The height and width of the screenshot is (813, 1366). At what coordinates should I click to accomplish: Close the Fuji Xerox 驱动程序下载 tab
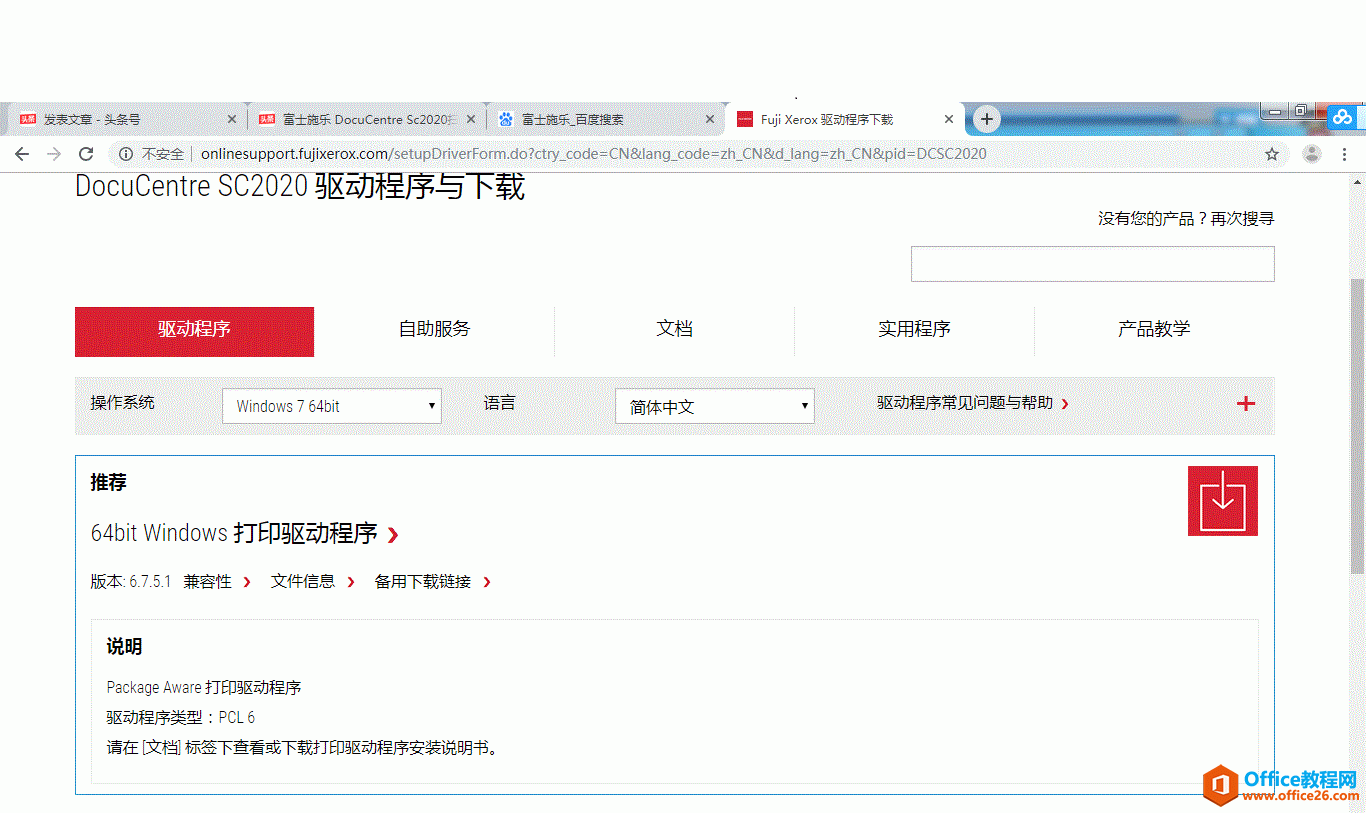(x=949, y=119)
